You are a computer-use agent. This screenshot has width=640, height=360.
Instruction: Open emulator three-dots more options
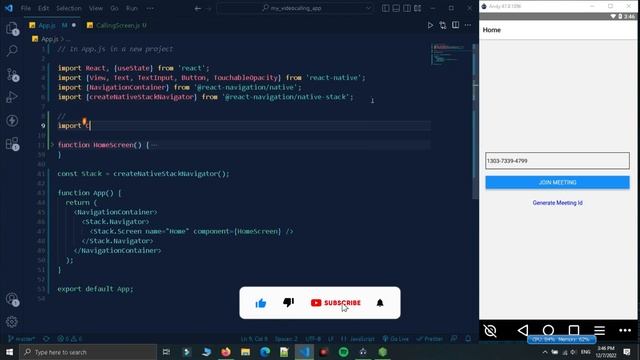625,330
